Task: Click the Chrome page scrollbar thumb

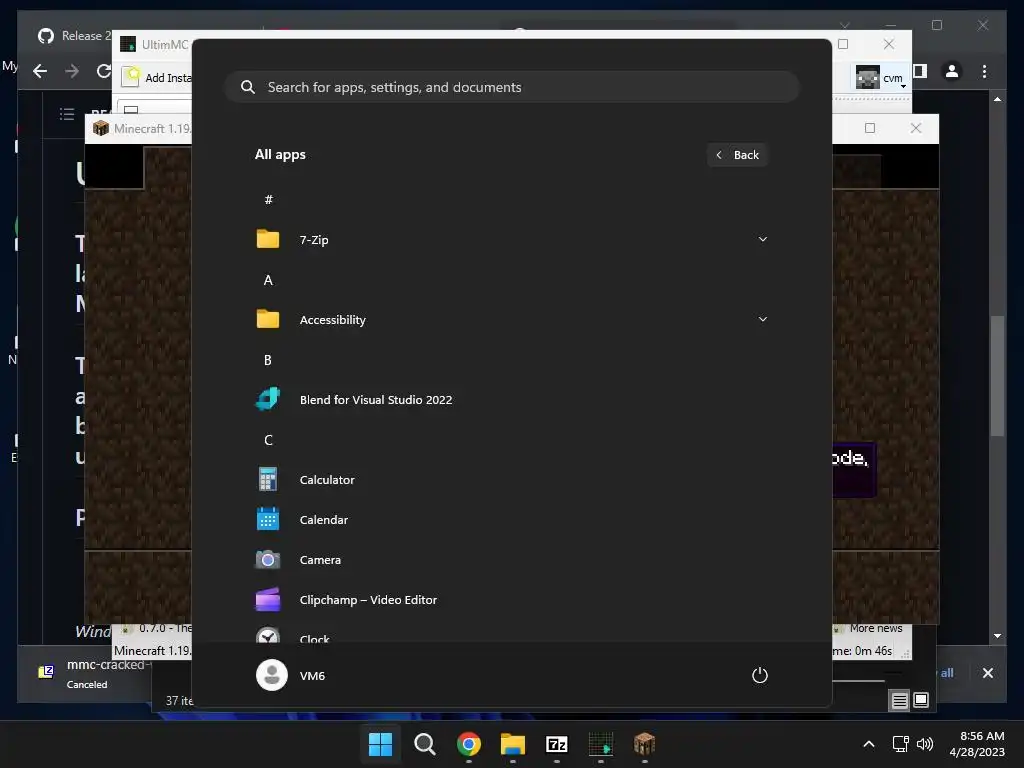Action: 997,375
